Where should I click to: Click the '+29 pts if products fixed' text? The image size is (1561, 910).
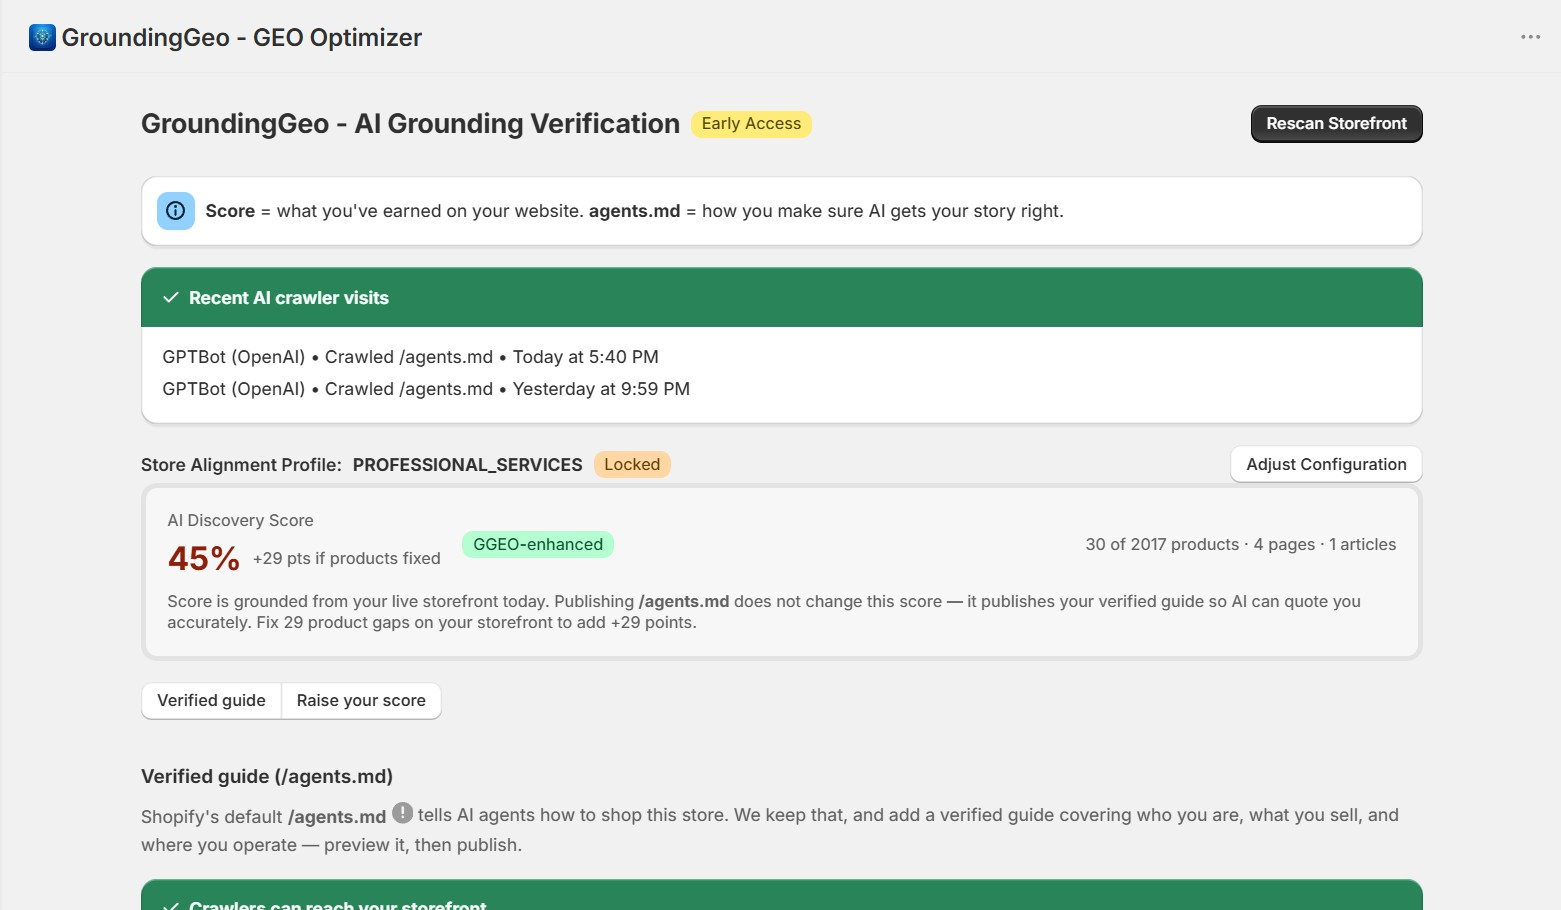click(347, 559)
